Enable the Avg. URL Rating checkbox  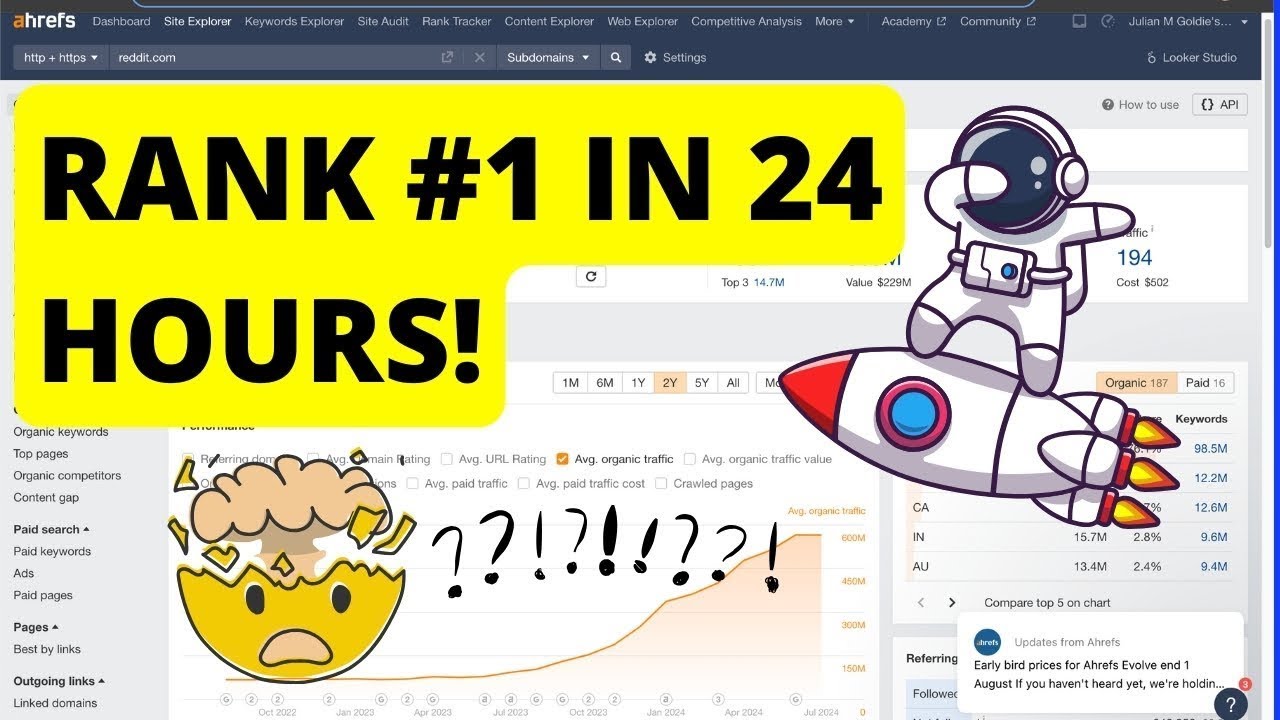[x=446, y=459]
